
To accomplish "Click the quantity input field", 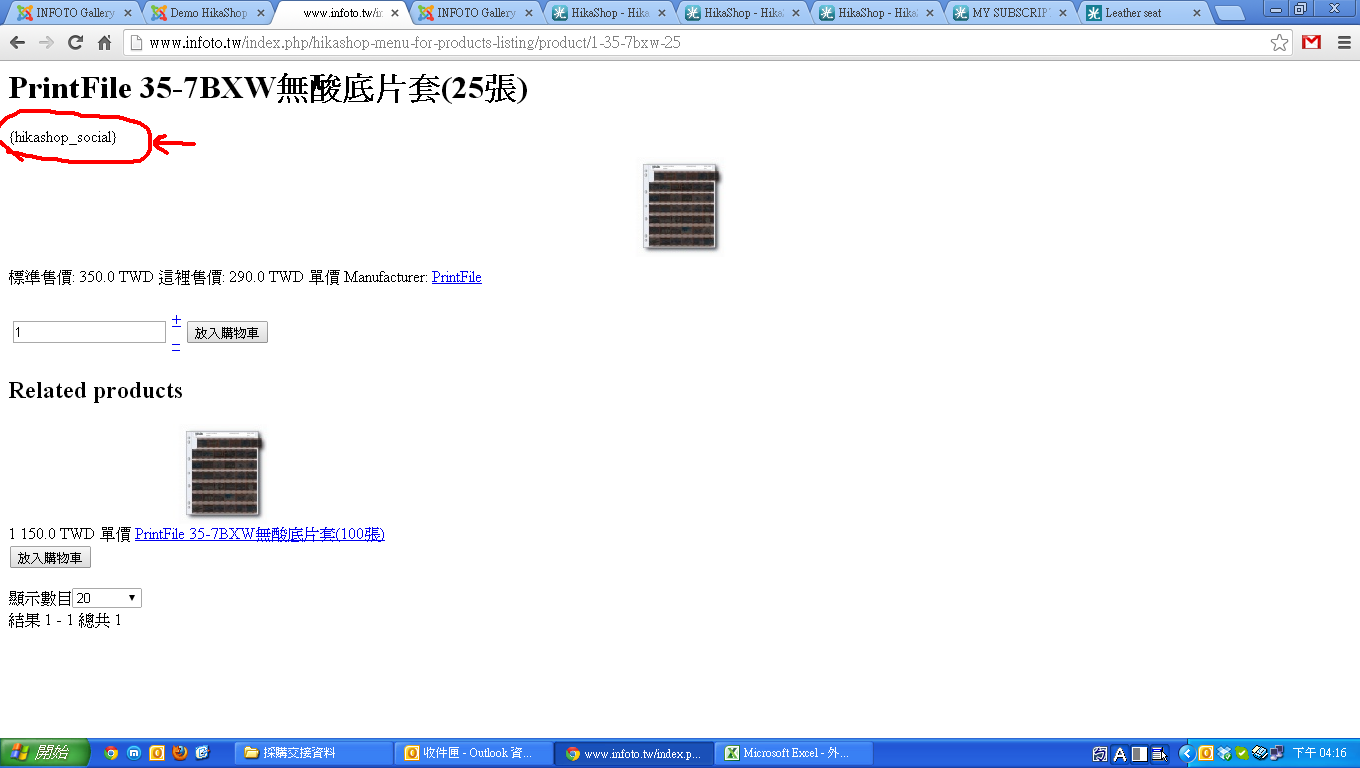I will coord(89,332).
